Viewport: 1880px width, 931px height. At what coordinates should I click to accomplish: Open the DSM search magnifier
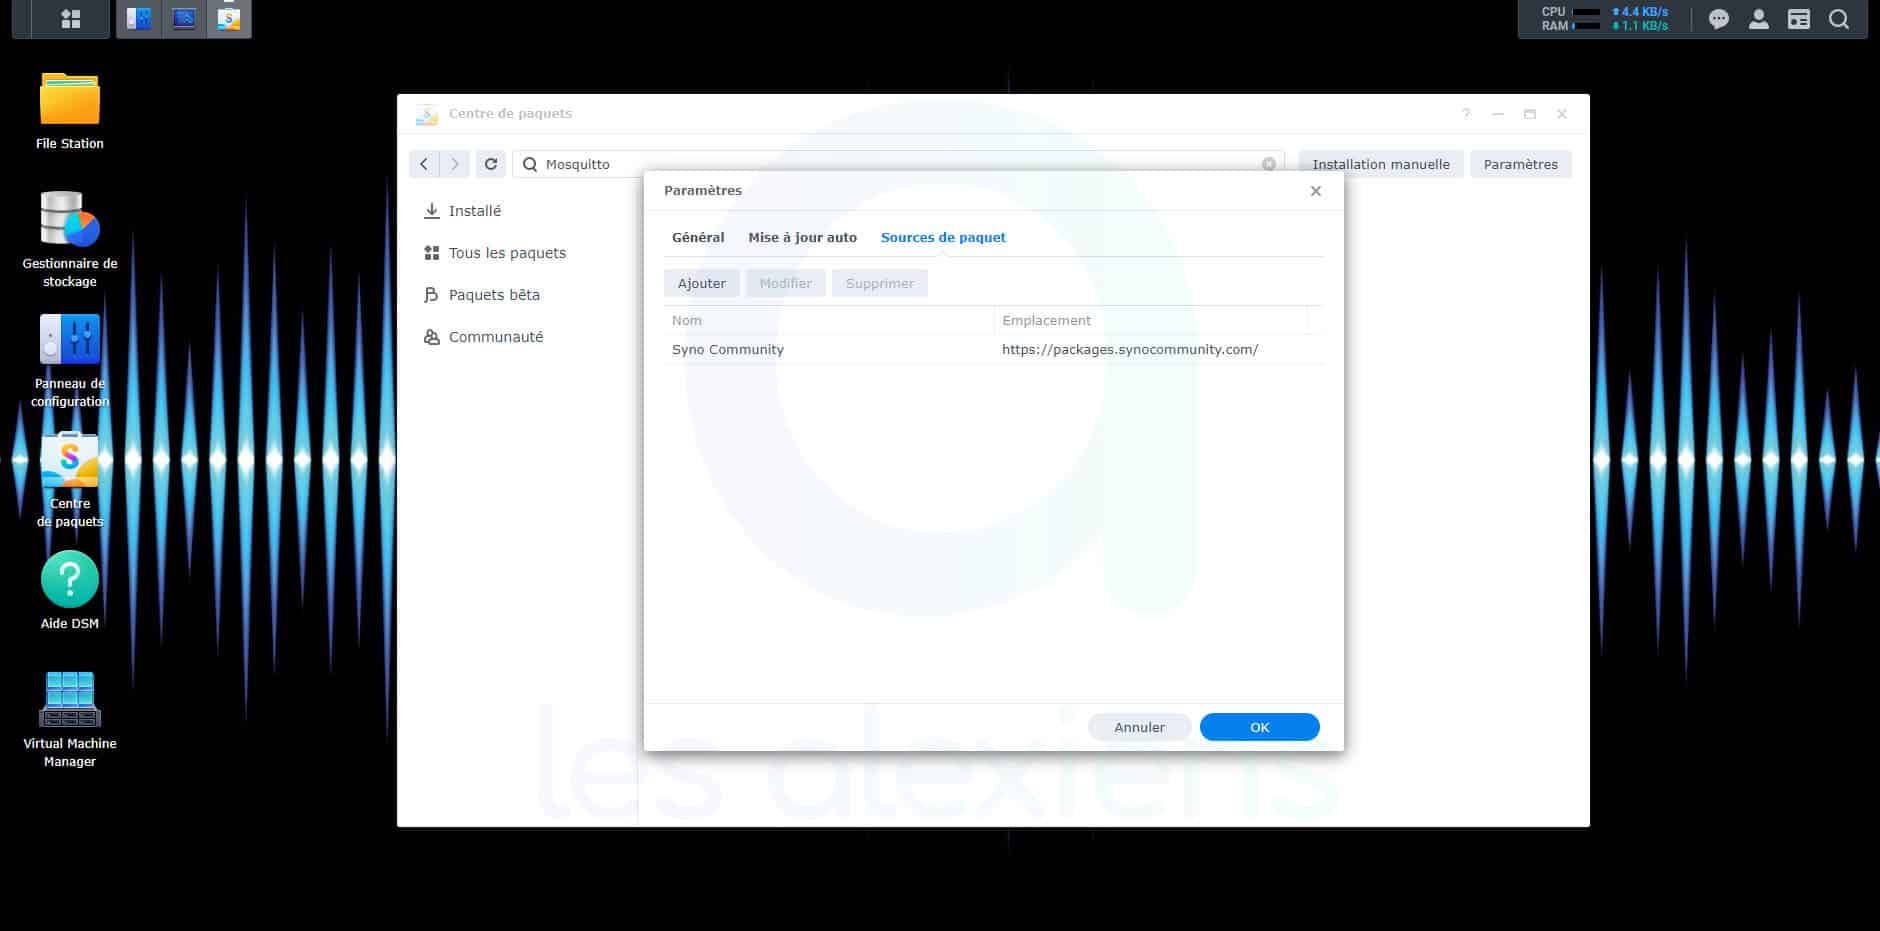[x=1839, y=19]
